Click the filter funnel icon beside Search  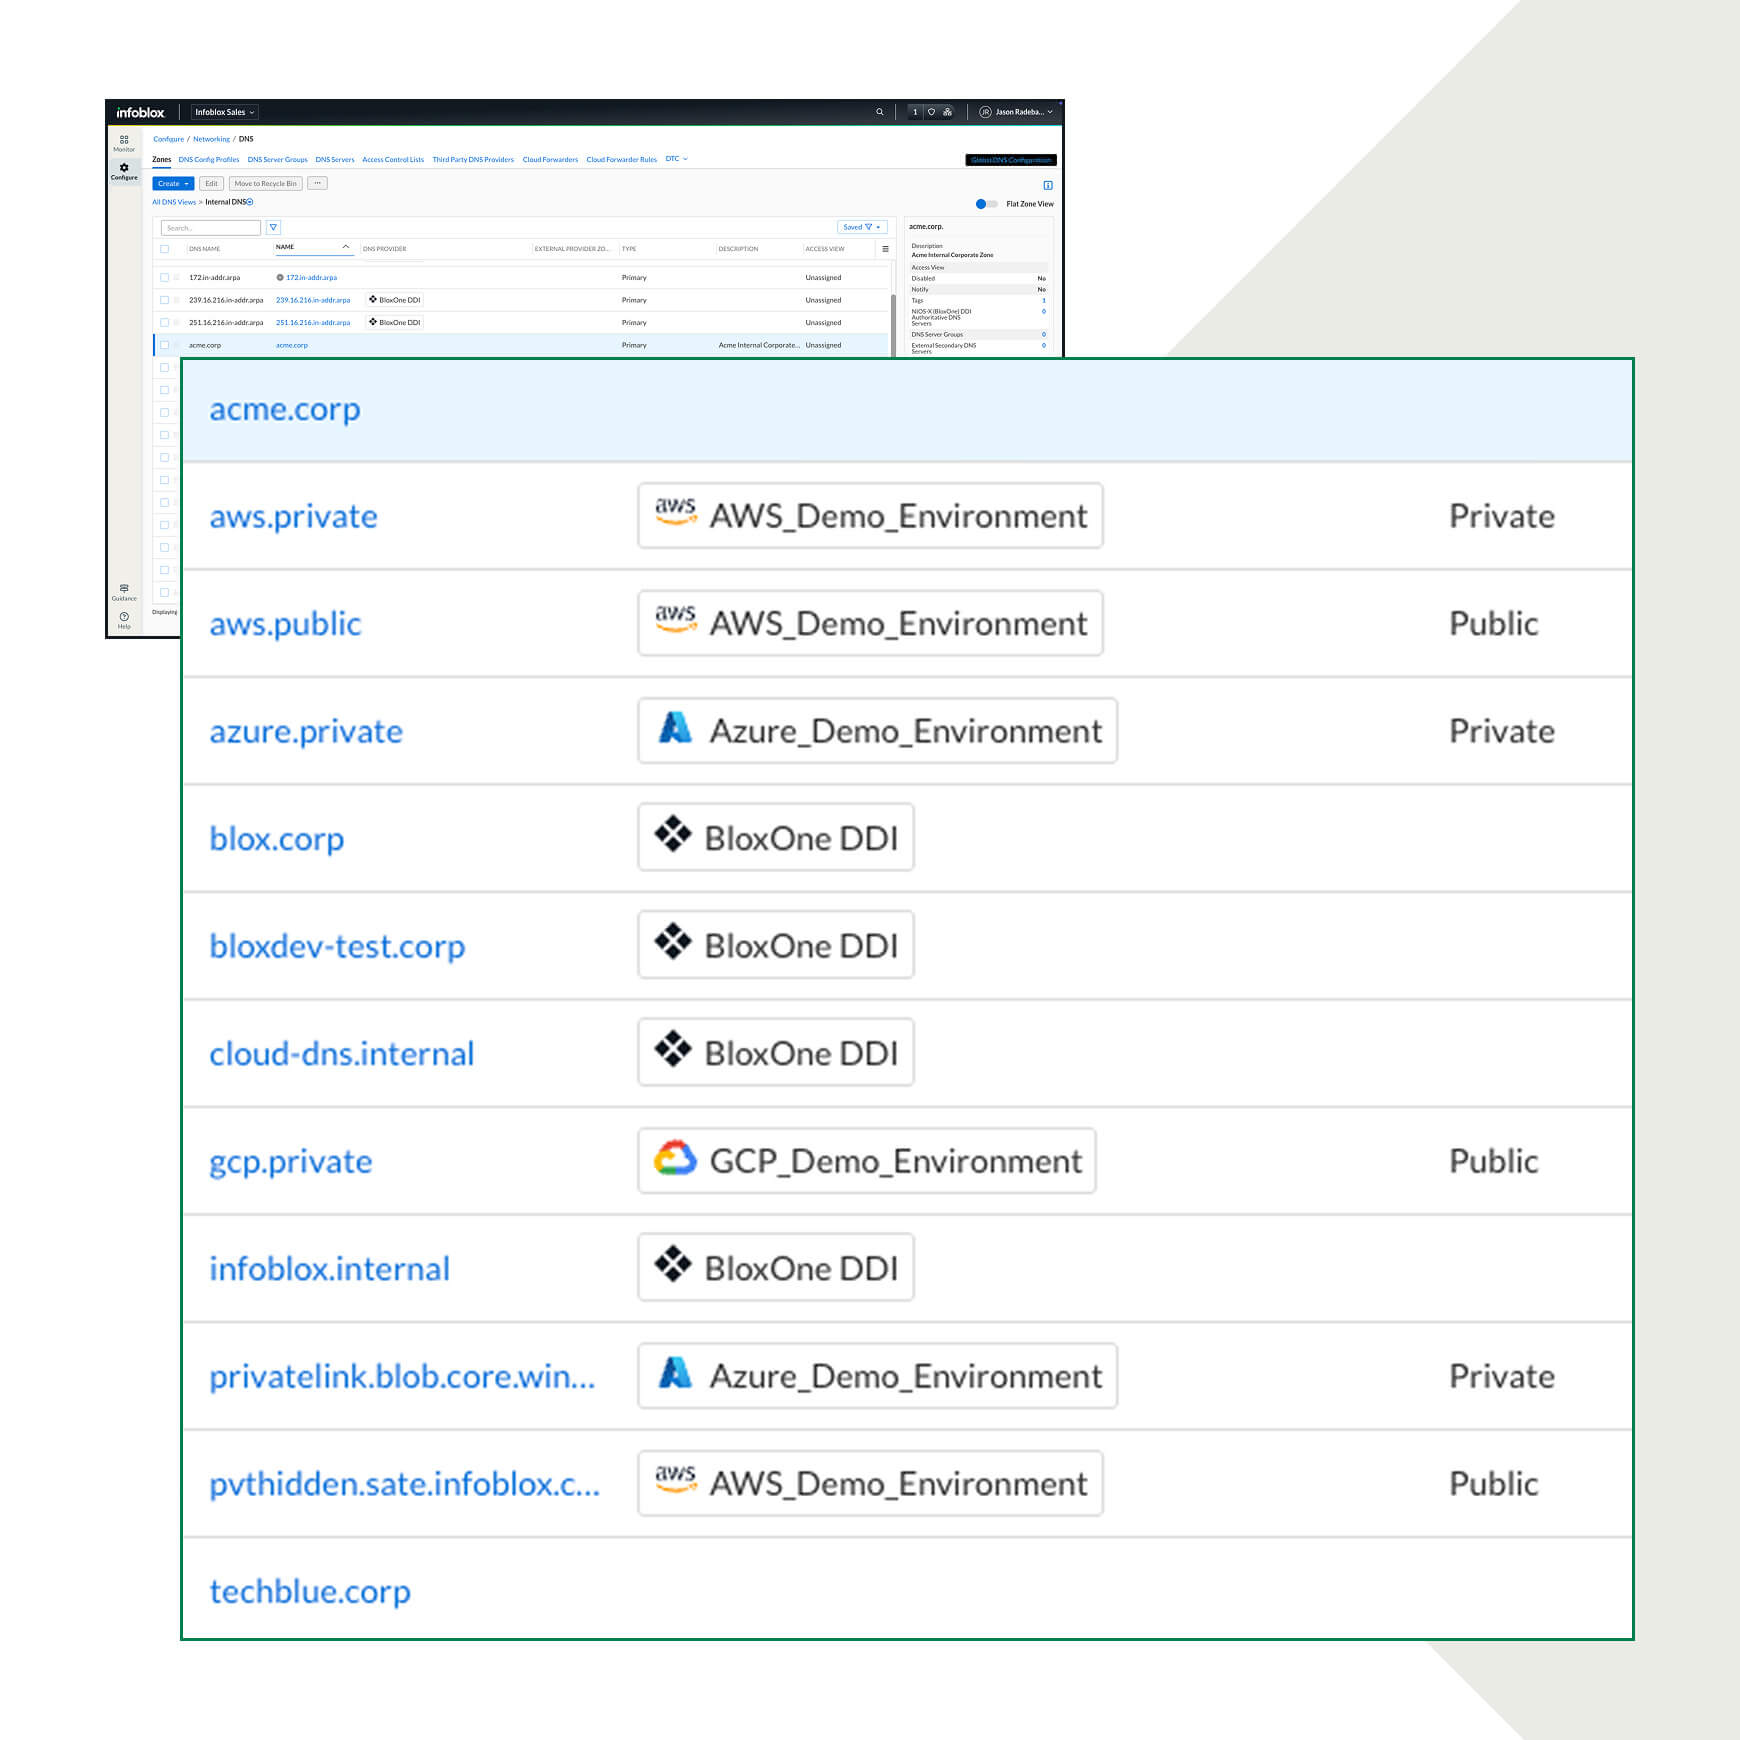274,227
